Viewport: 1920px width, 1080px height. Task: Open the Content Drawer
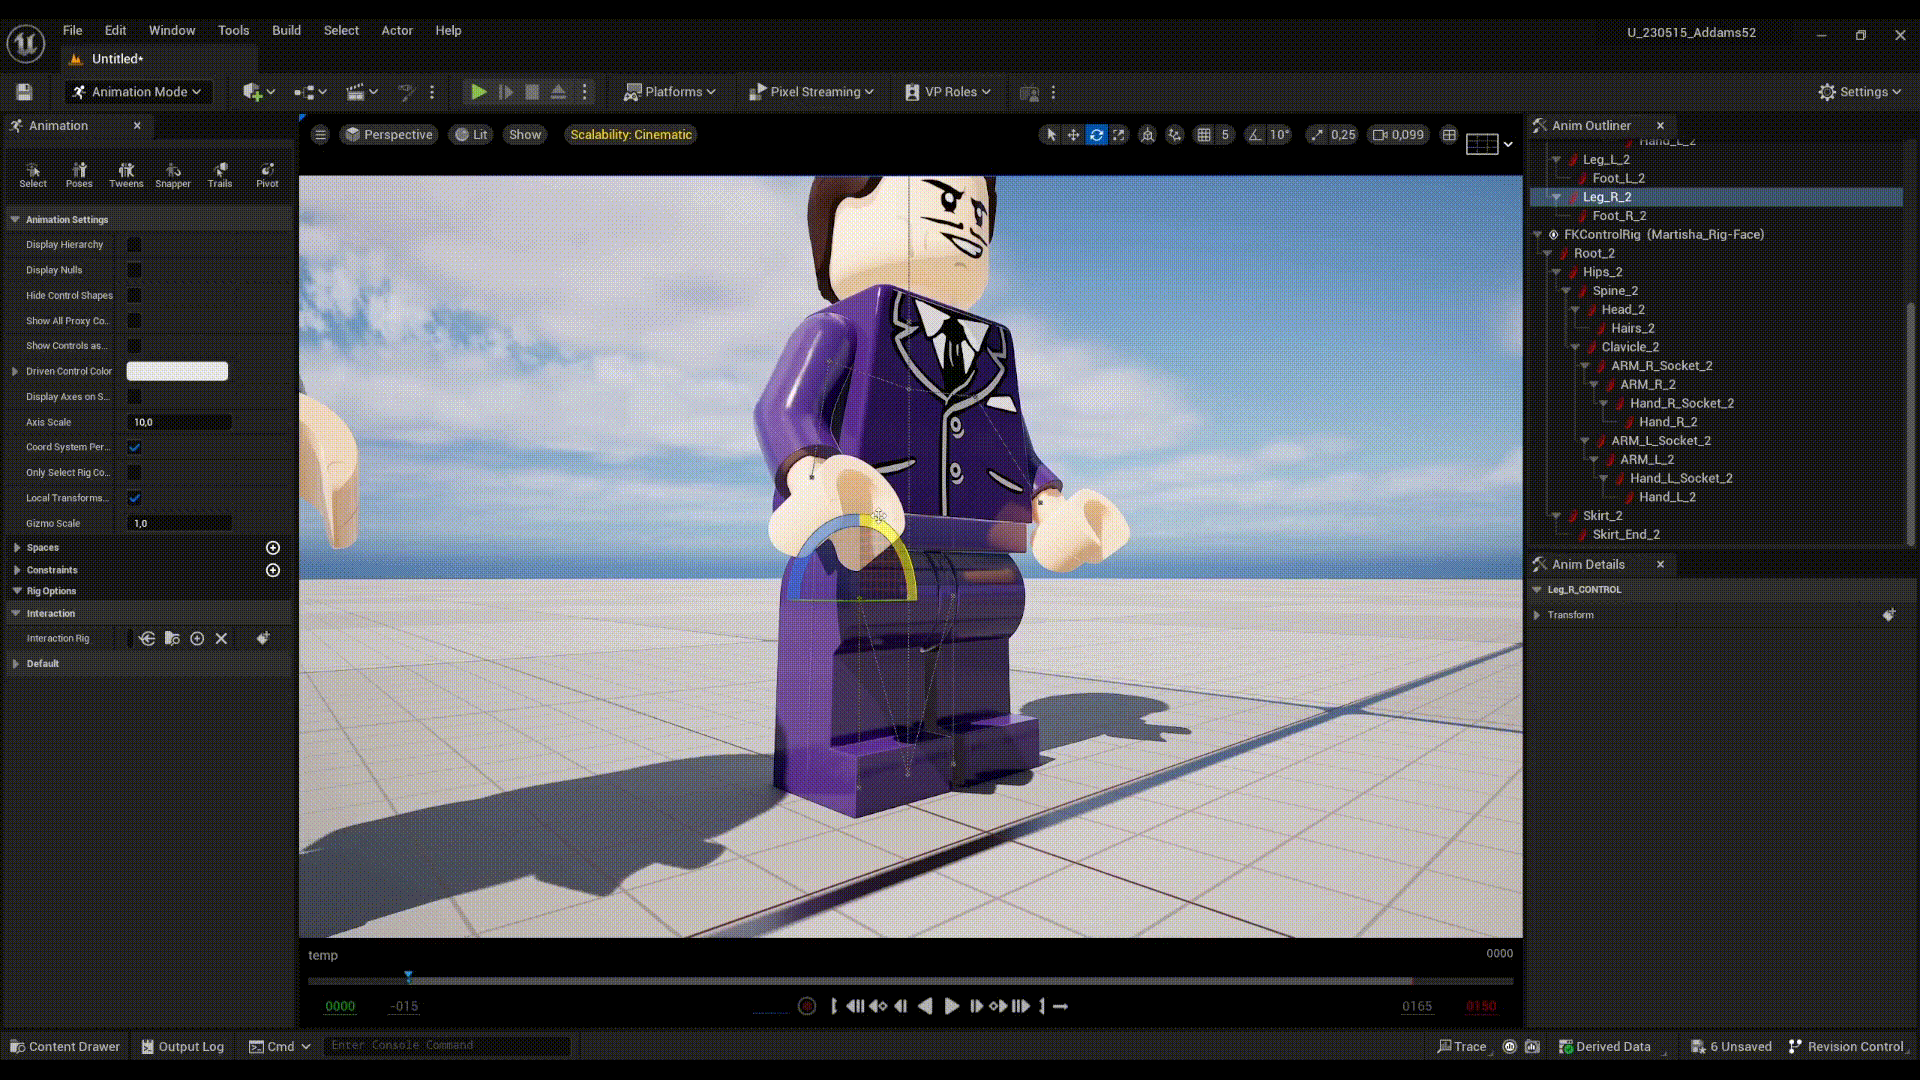click(x=65, y=1046)
